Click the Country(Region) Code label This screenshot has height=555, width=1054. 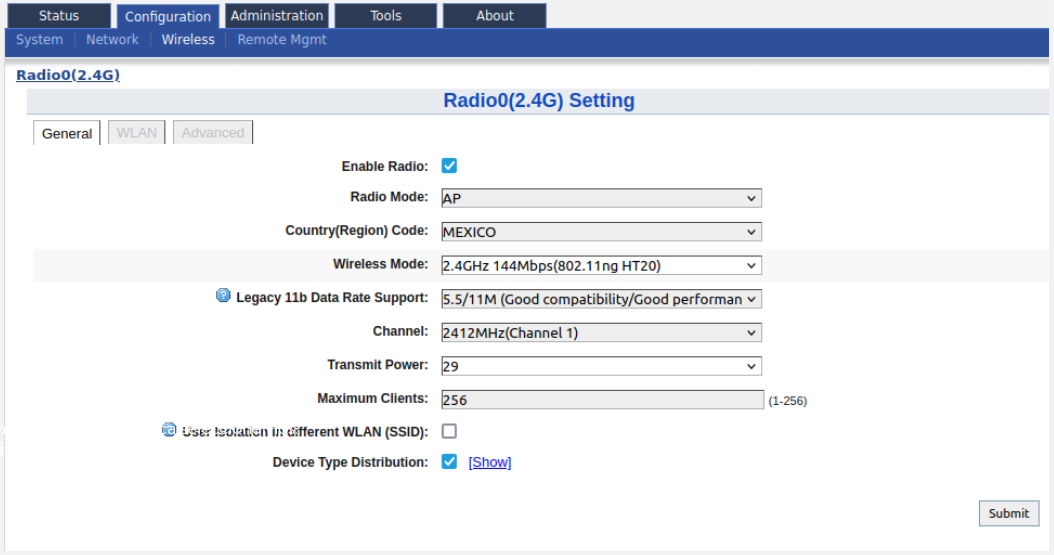click(x=356, y=230)
